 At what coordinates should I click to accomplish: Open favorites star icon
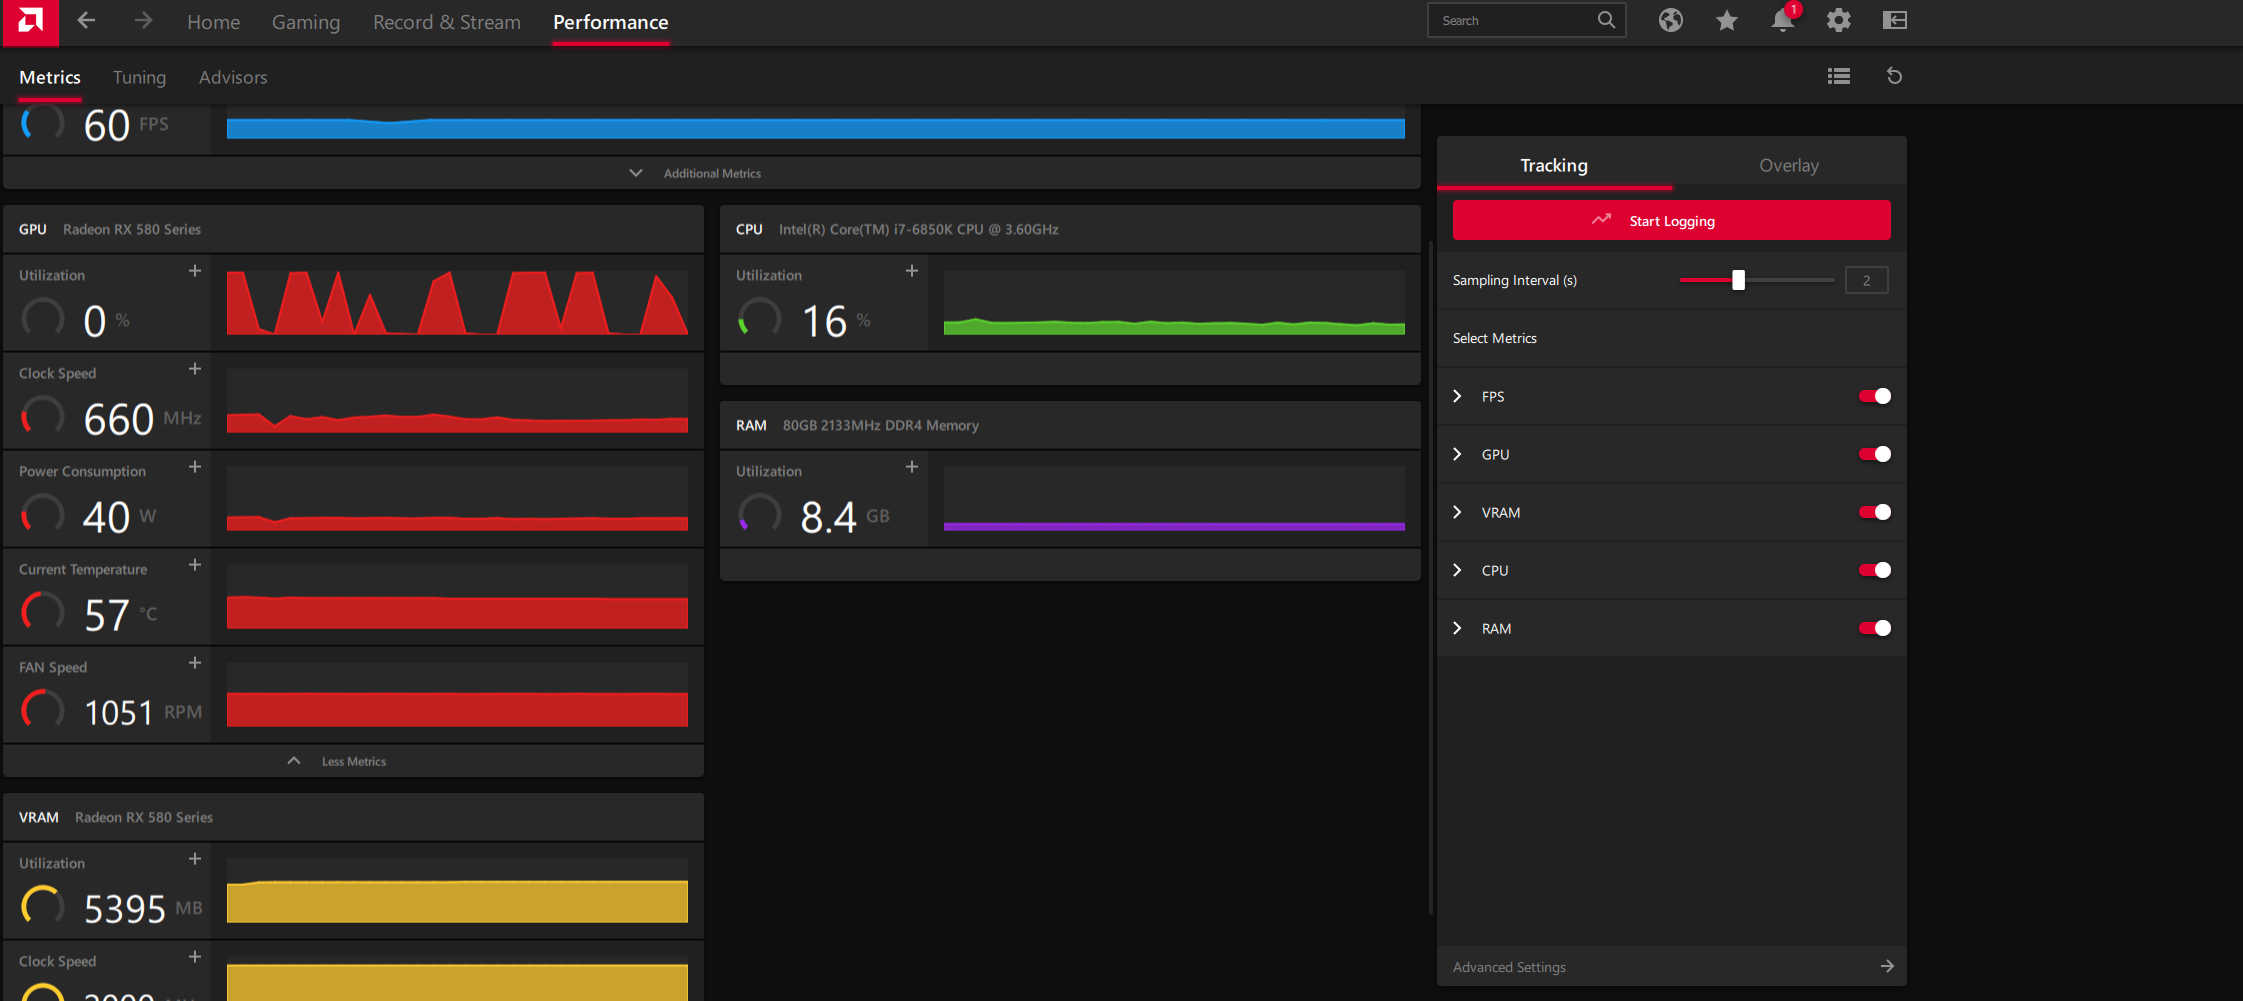click(1726, 20)
